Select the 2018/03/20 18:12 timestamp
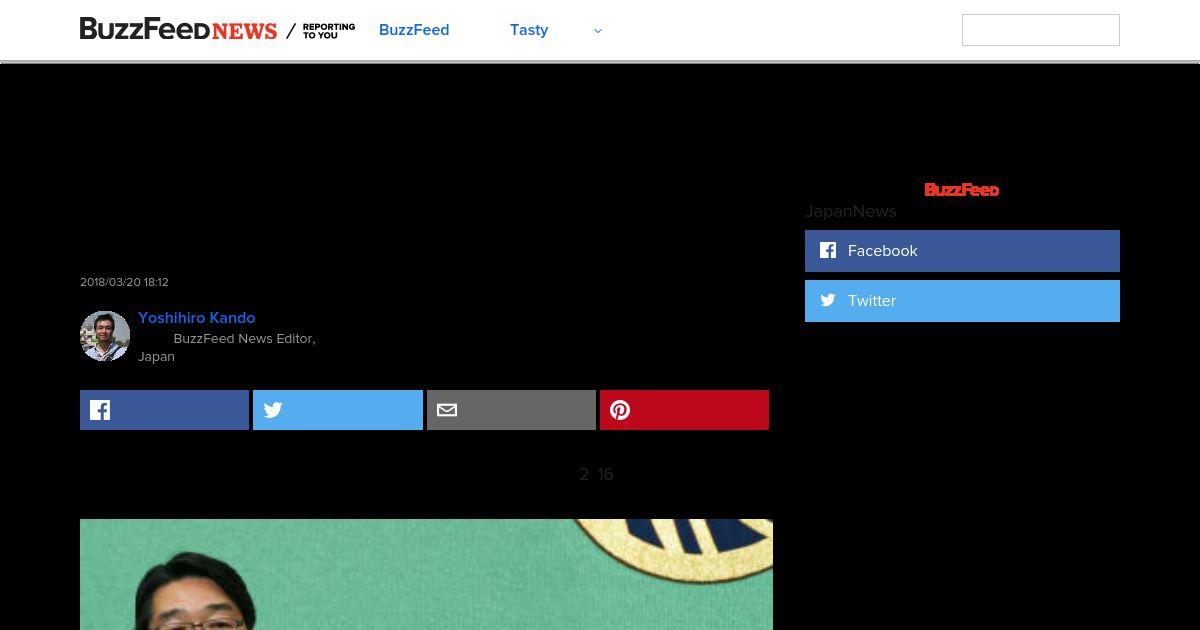The image size is (1200, 630). pyautogui.click(x=124, y=283)
